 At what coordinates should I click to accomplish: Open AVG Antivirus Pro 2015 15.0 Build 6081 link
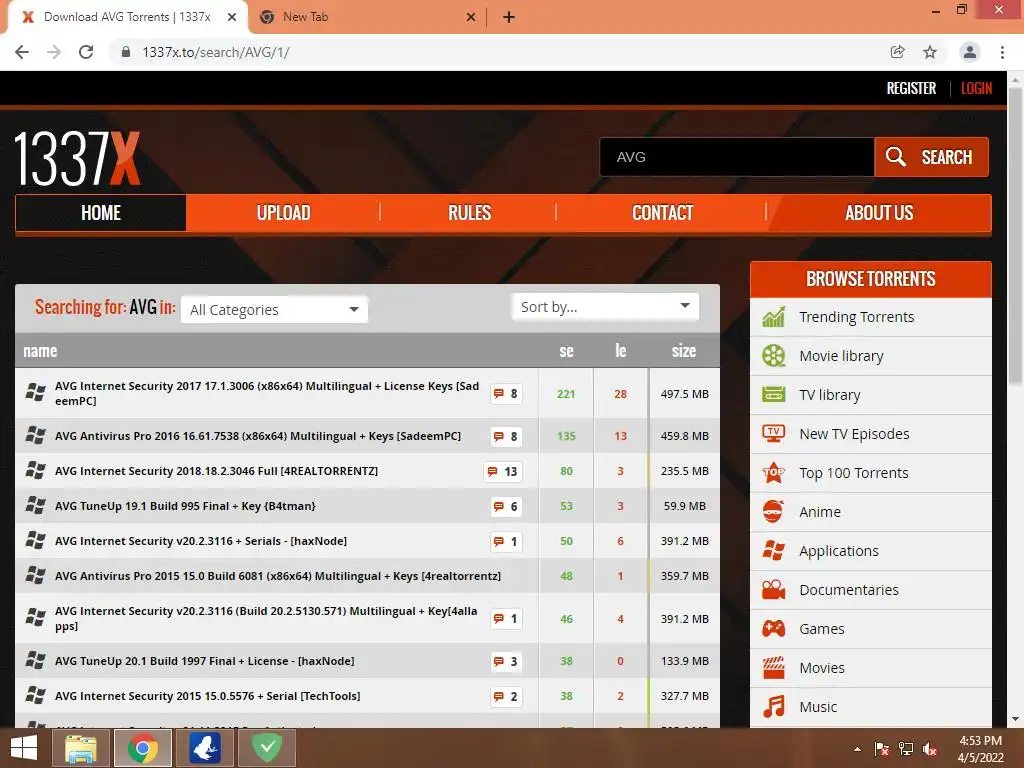[x=278, y=576]
